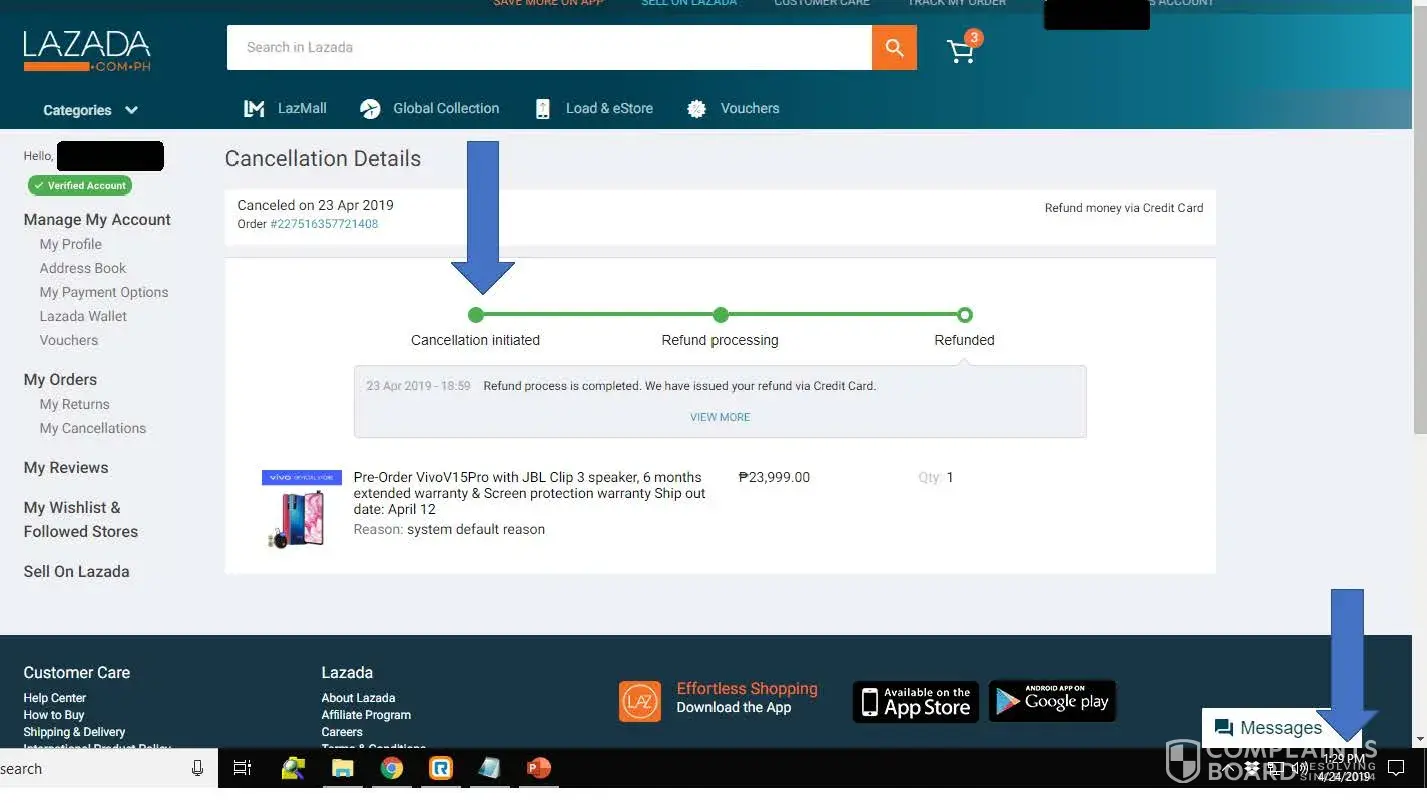Image resolution: width=1427 pixels, height=803 pixels.
Task: Open the Messages chat button
Action: (x=1281, y=728)
